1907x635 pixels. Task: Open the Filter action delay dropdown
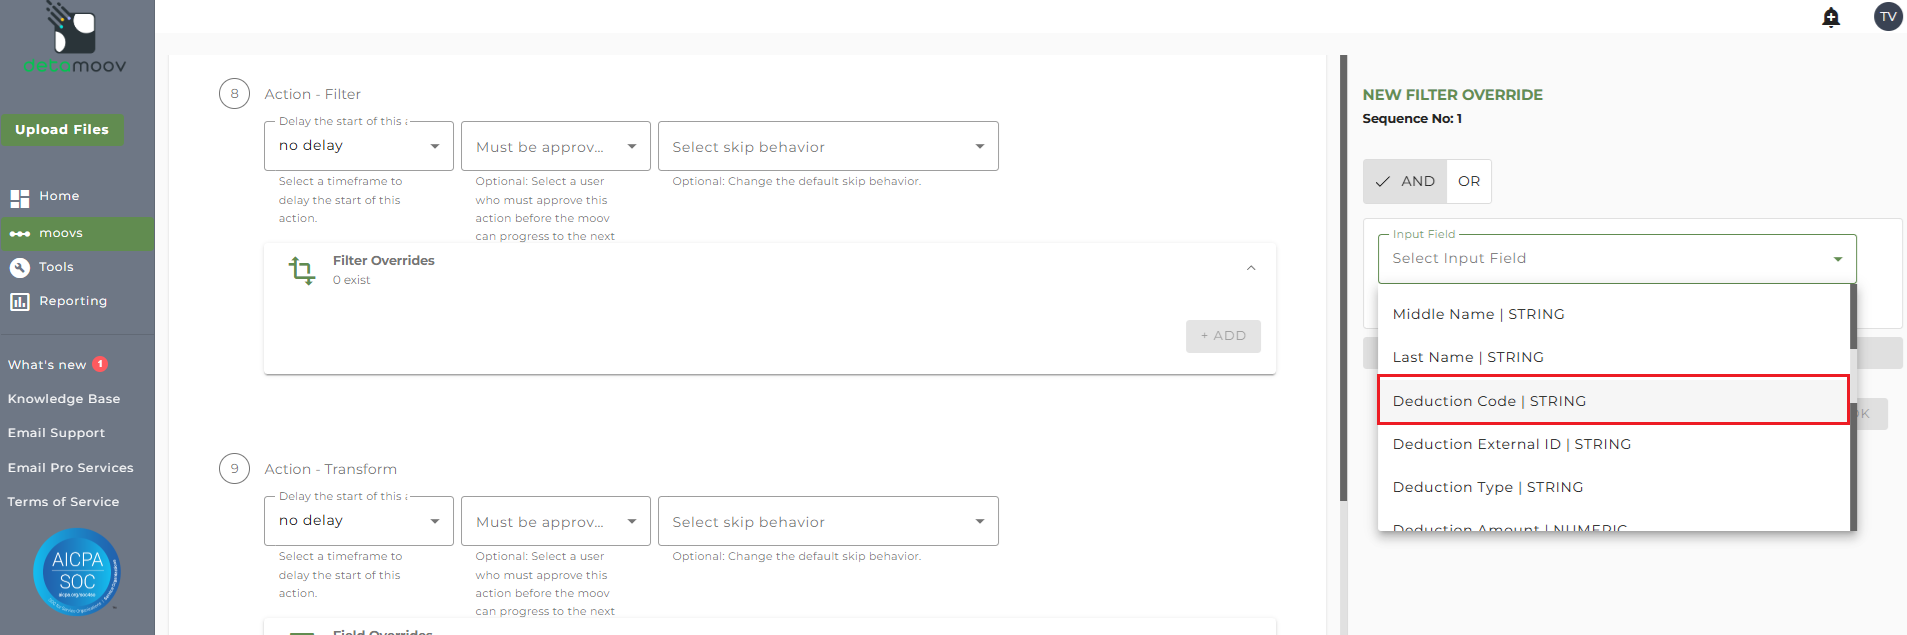tap(359, 147)
